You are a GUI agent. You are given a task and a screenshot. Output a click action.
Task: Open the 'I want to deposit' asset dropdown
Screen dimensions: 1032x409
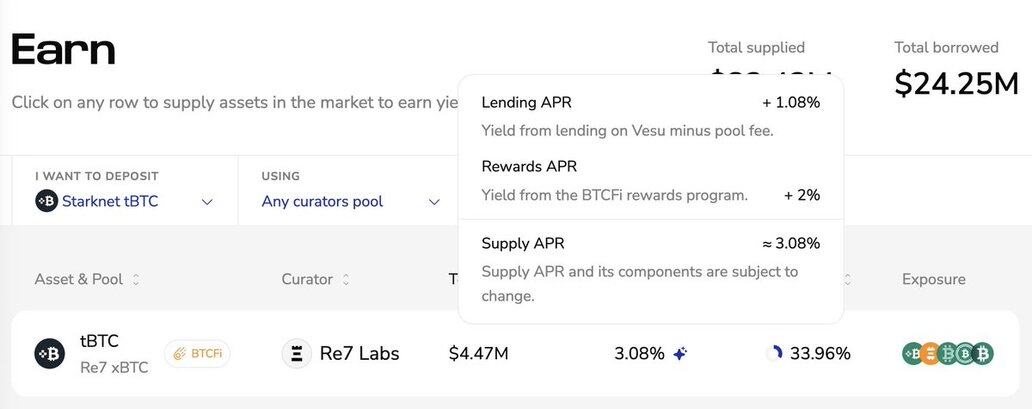(x=124, y=202)
